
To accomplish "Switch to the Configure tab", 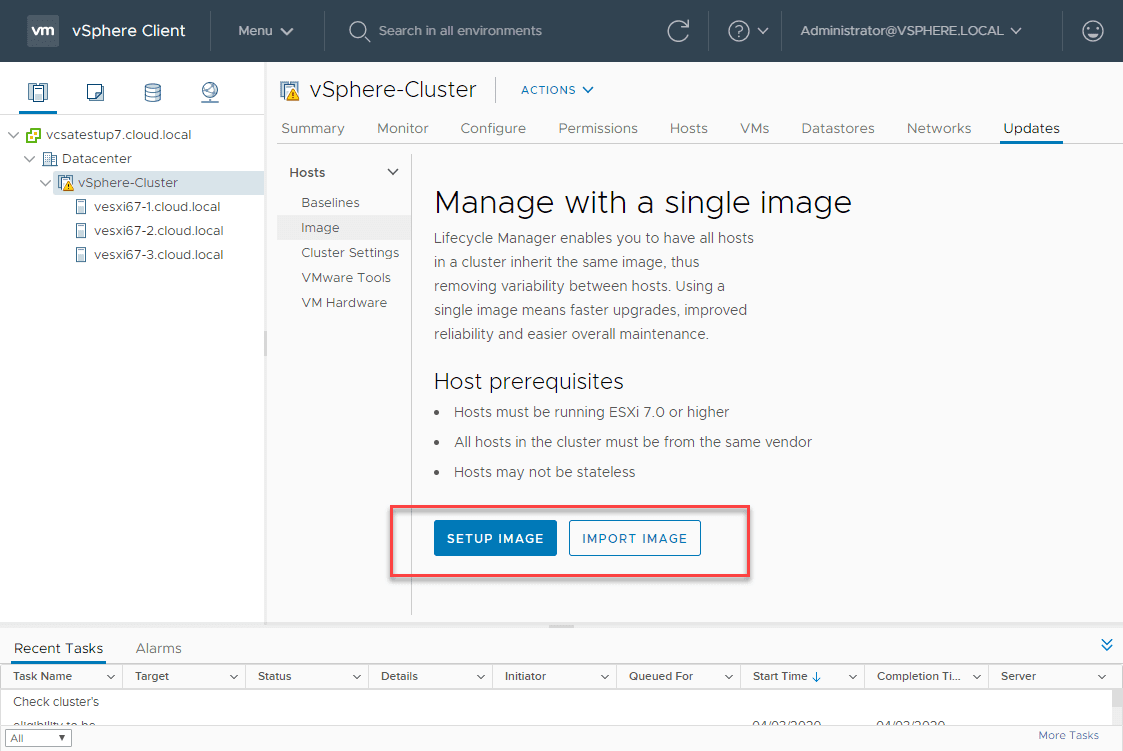I will (x=493, y=128).
